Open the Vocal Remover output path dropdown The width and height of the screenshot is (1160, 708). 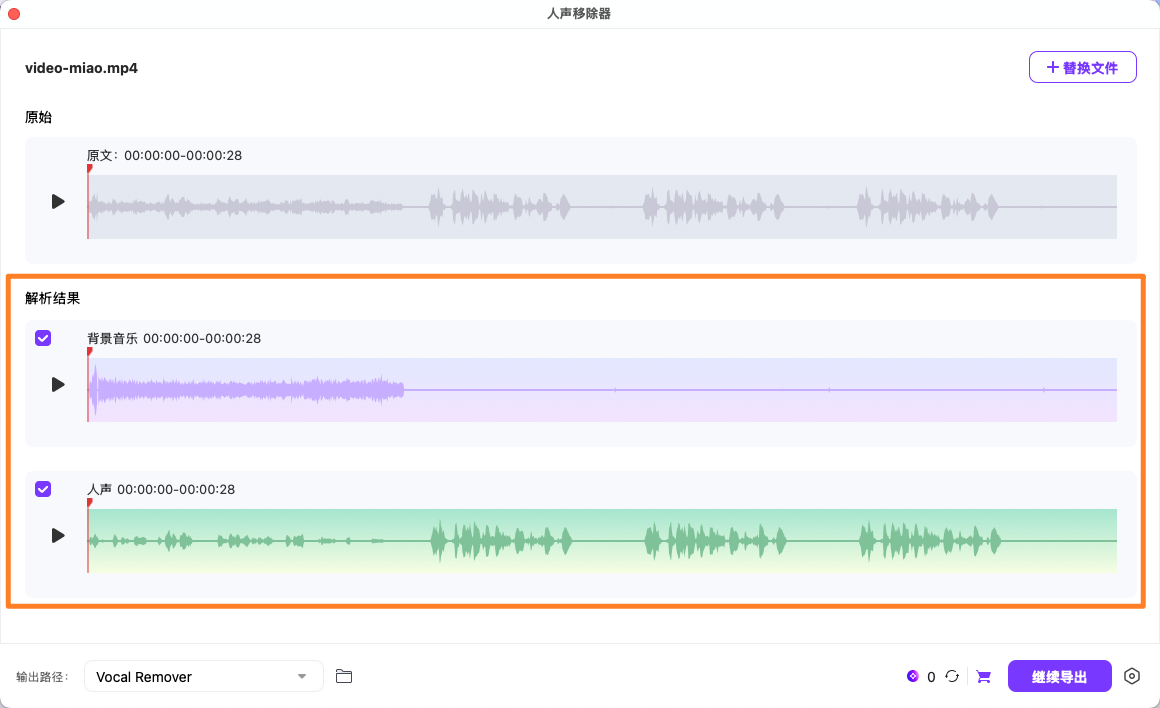click(x=203, y=677)
